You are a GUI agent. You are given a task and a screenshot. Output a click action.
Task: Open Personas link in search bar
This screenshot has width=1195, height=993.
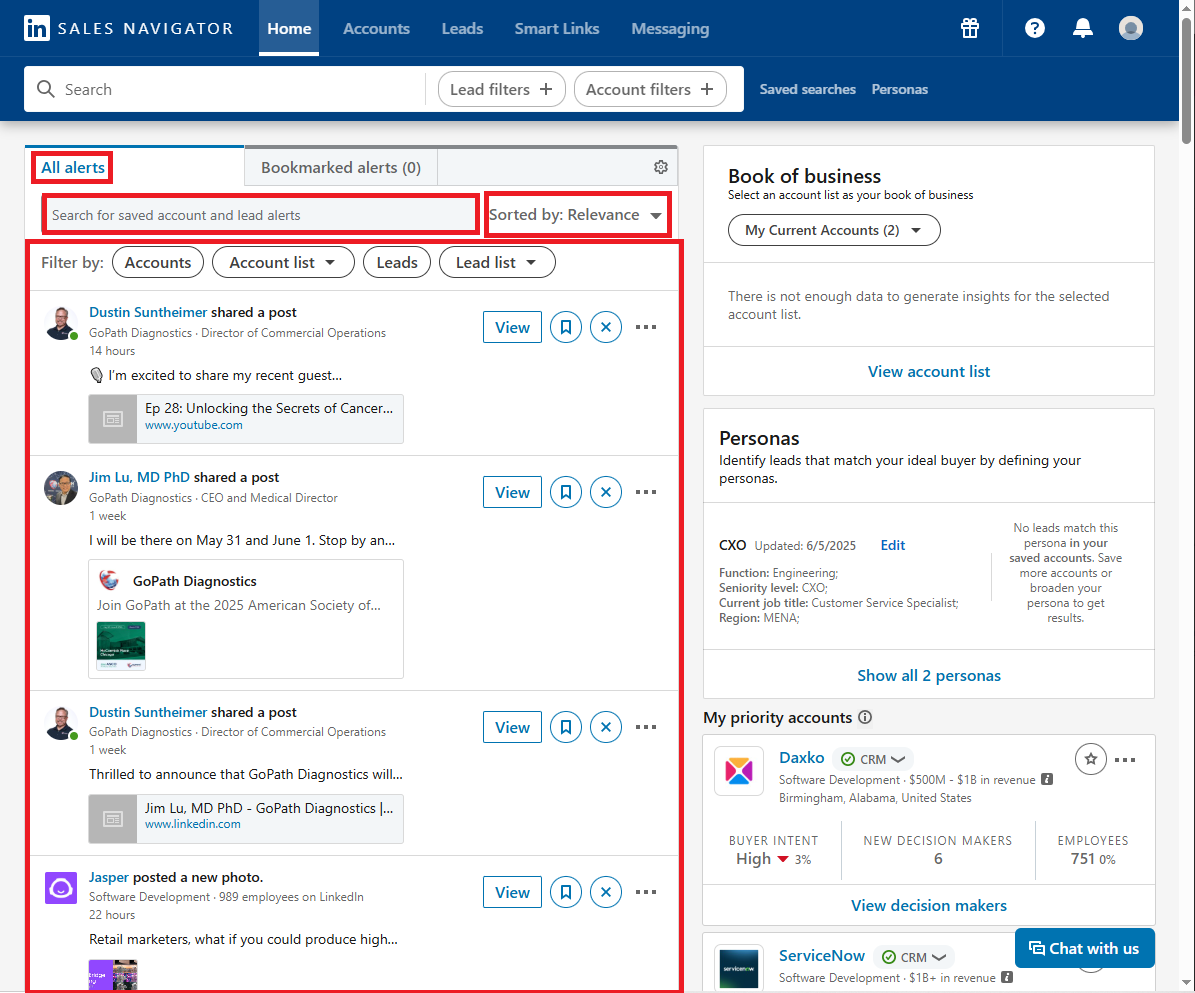click(x=899, y=89)
